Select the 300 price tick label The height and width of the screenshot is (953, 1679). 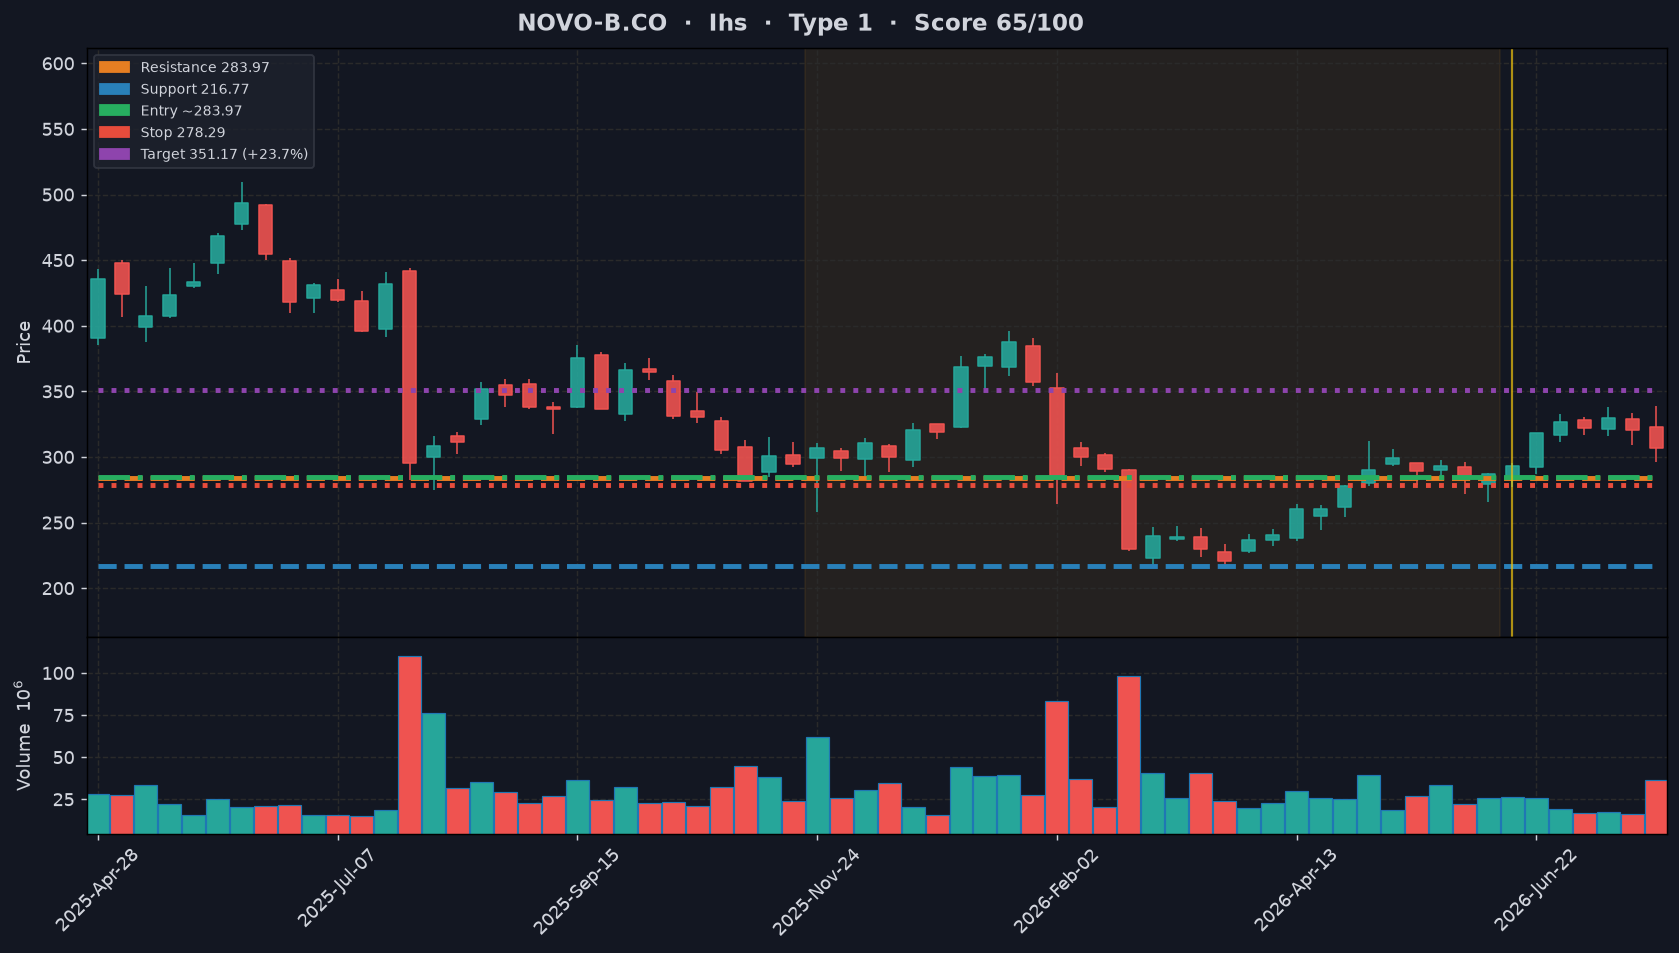(58, 458)
